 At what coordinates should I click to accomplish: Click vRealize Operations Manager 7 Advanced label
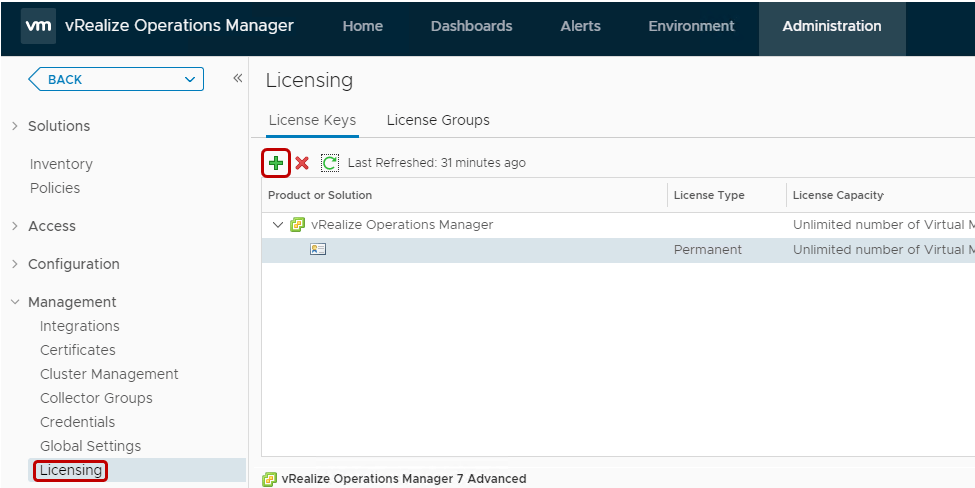tap(404, 479)
